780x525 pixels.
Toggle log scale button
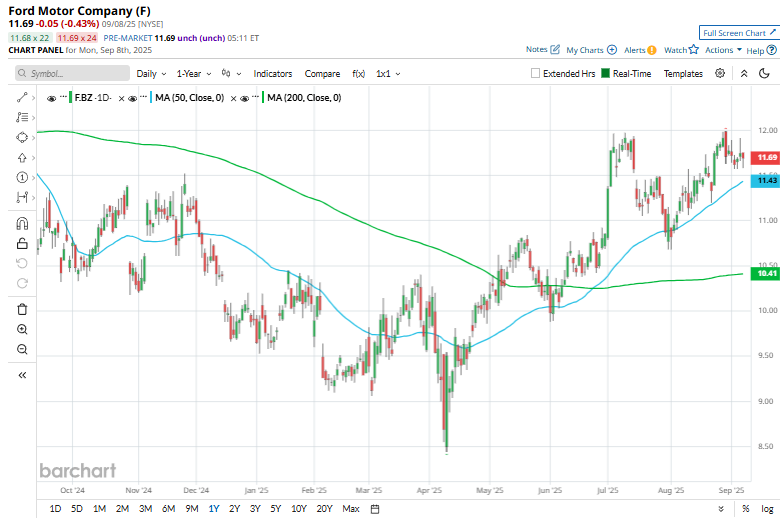coord(767,509)
